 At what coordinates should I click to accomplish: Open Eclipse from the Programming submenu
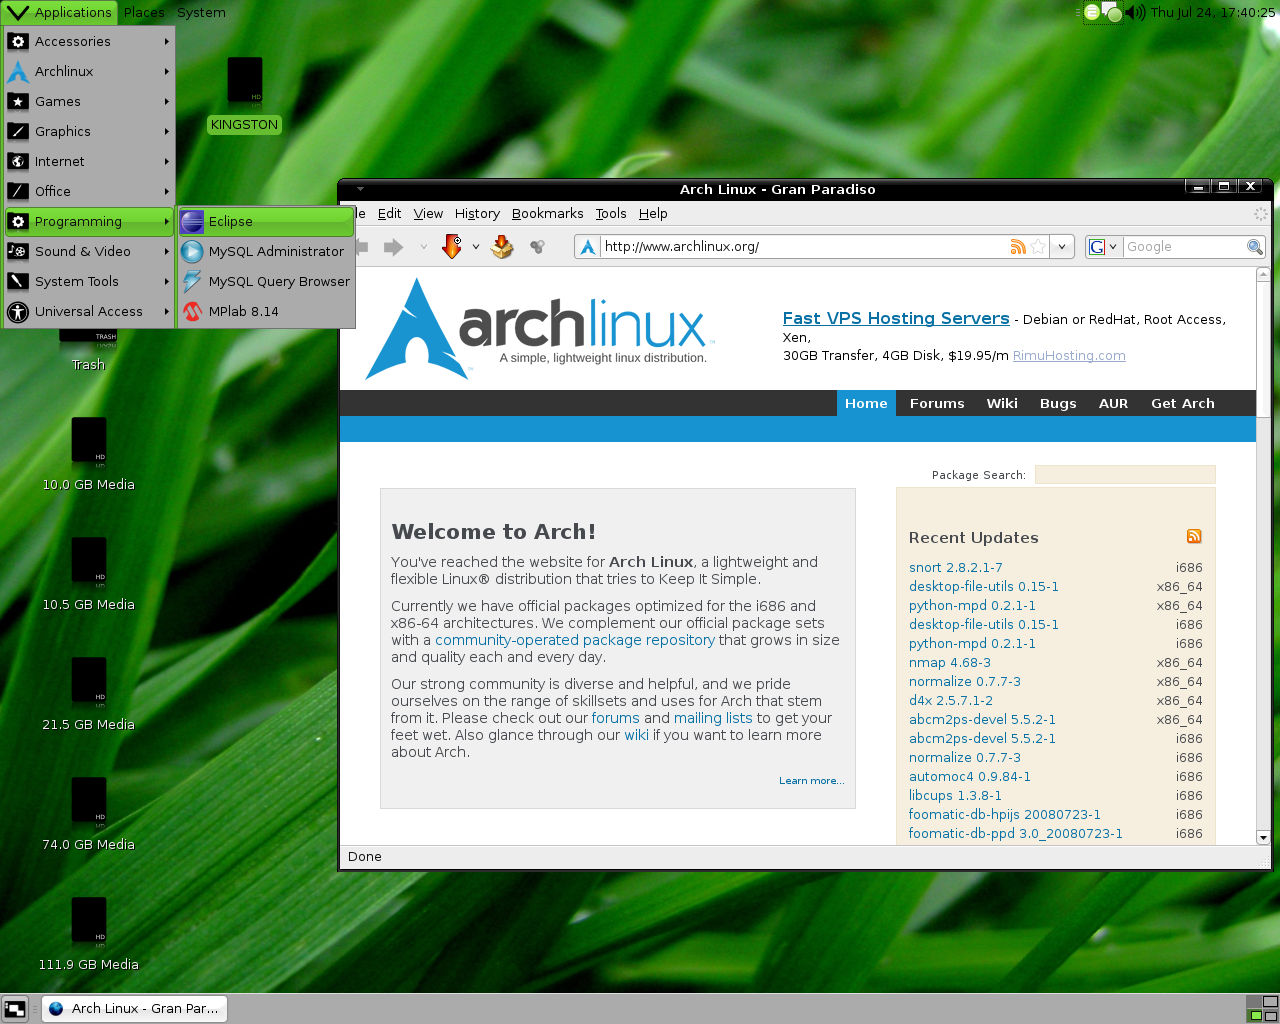(x=266, y=221)
